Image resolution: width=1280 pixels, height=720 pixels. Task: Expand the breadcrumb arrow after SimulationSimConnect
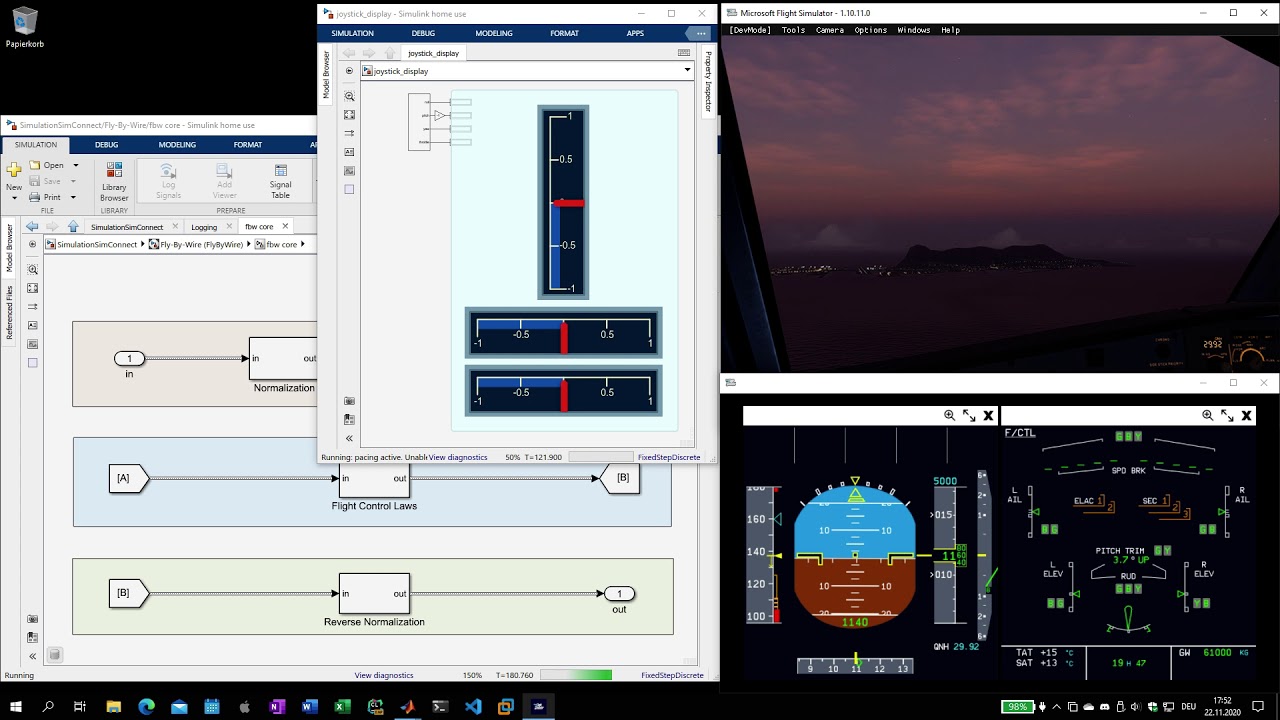click(143, 244)
